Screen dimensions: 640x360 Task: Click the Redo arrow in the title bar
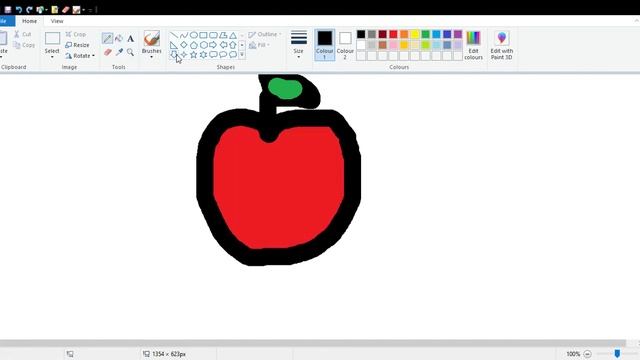(x=29, y=9)
